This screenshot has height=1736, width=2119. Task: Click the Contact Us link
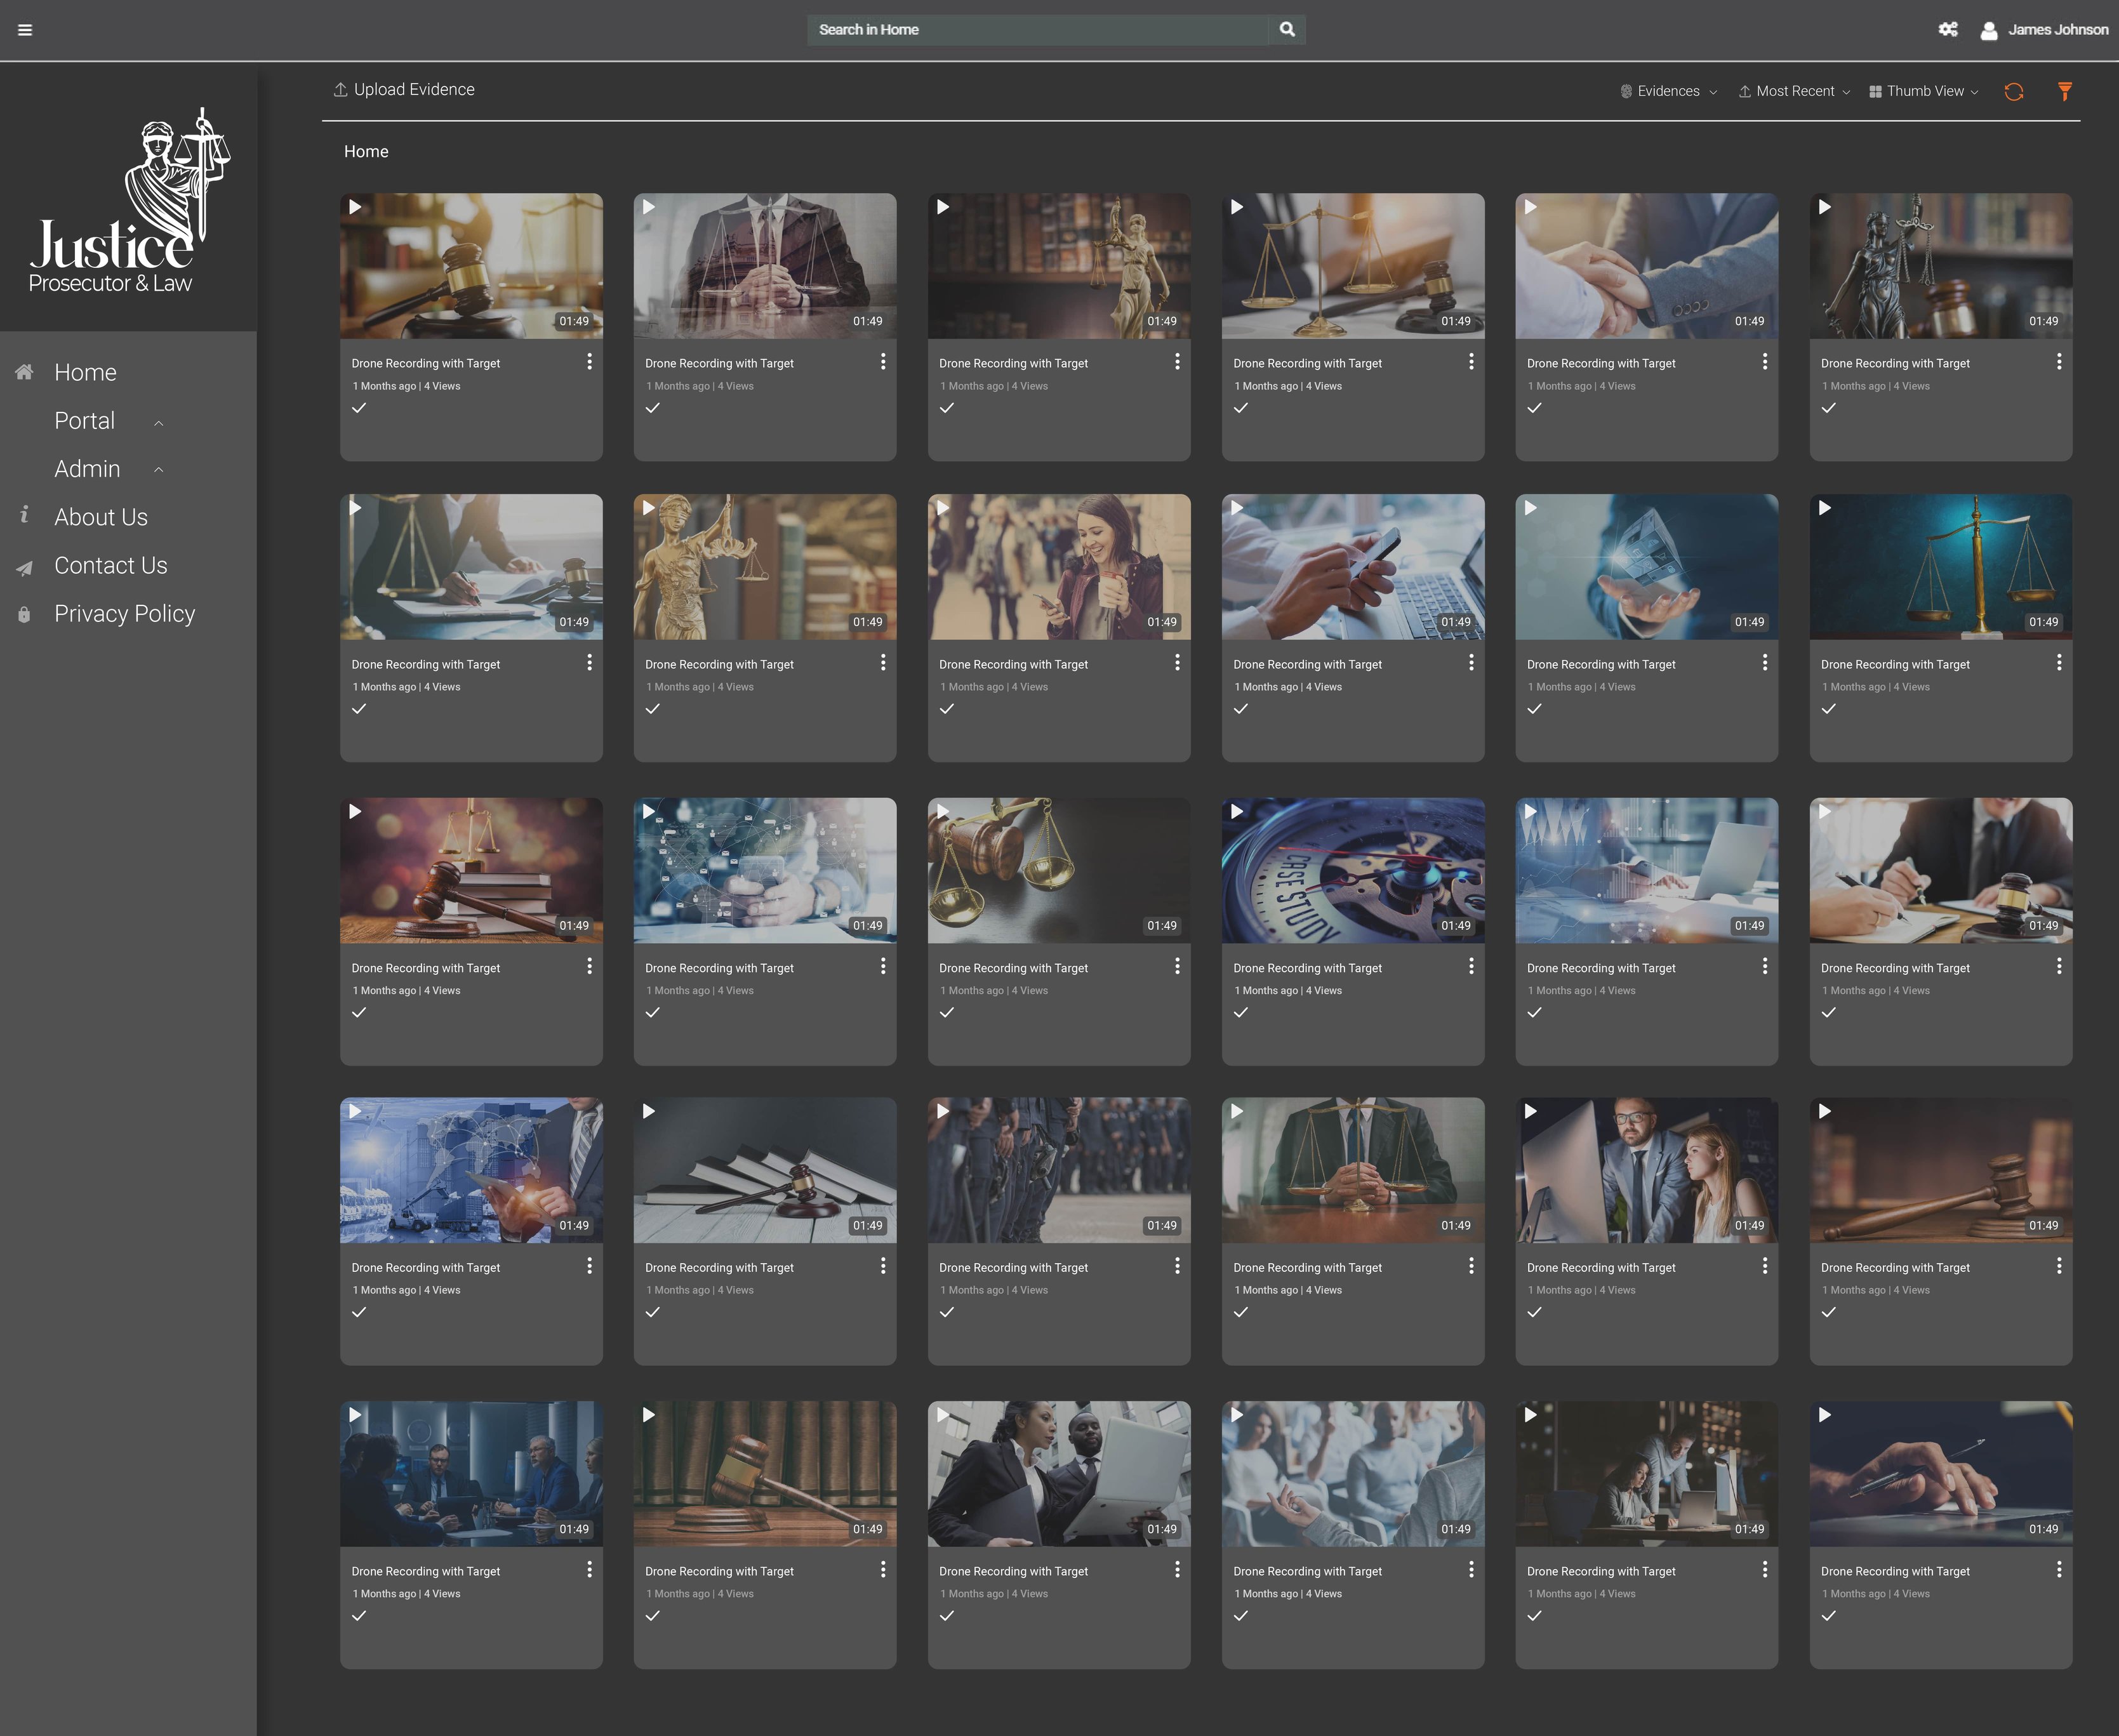point(110,566)
